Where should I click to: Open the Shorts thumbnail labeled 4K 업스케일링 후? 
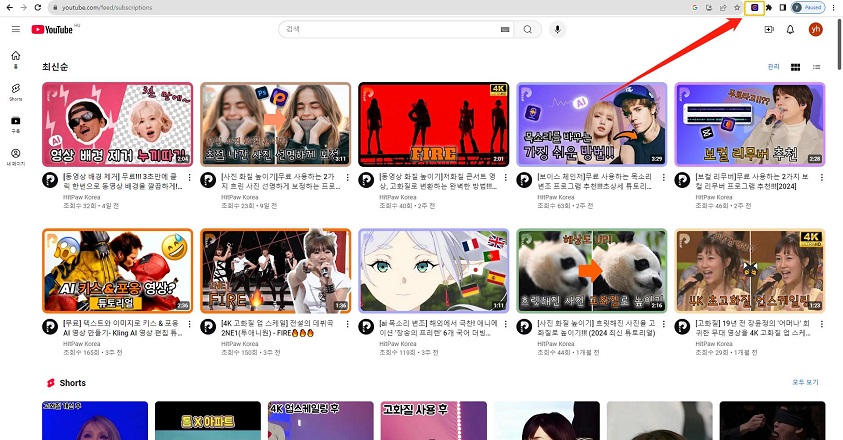click(x=321, y=421)
